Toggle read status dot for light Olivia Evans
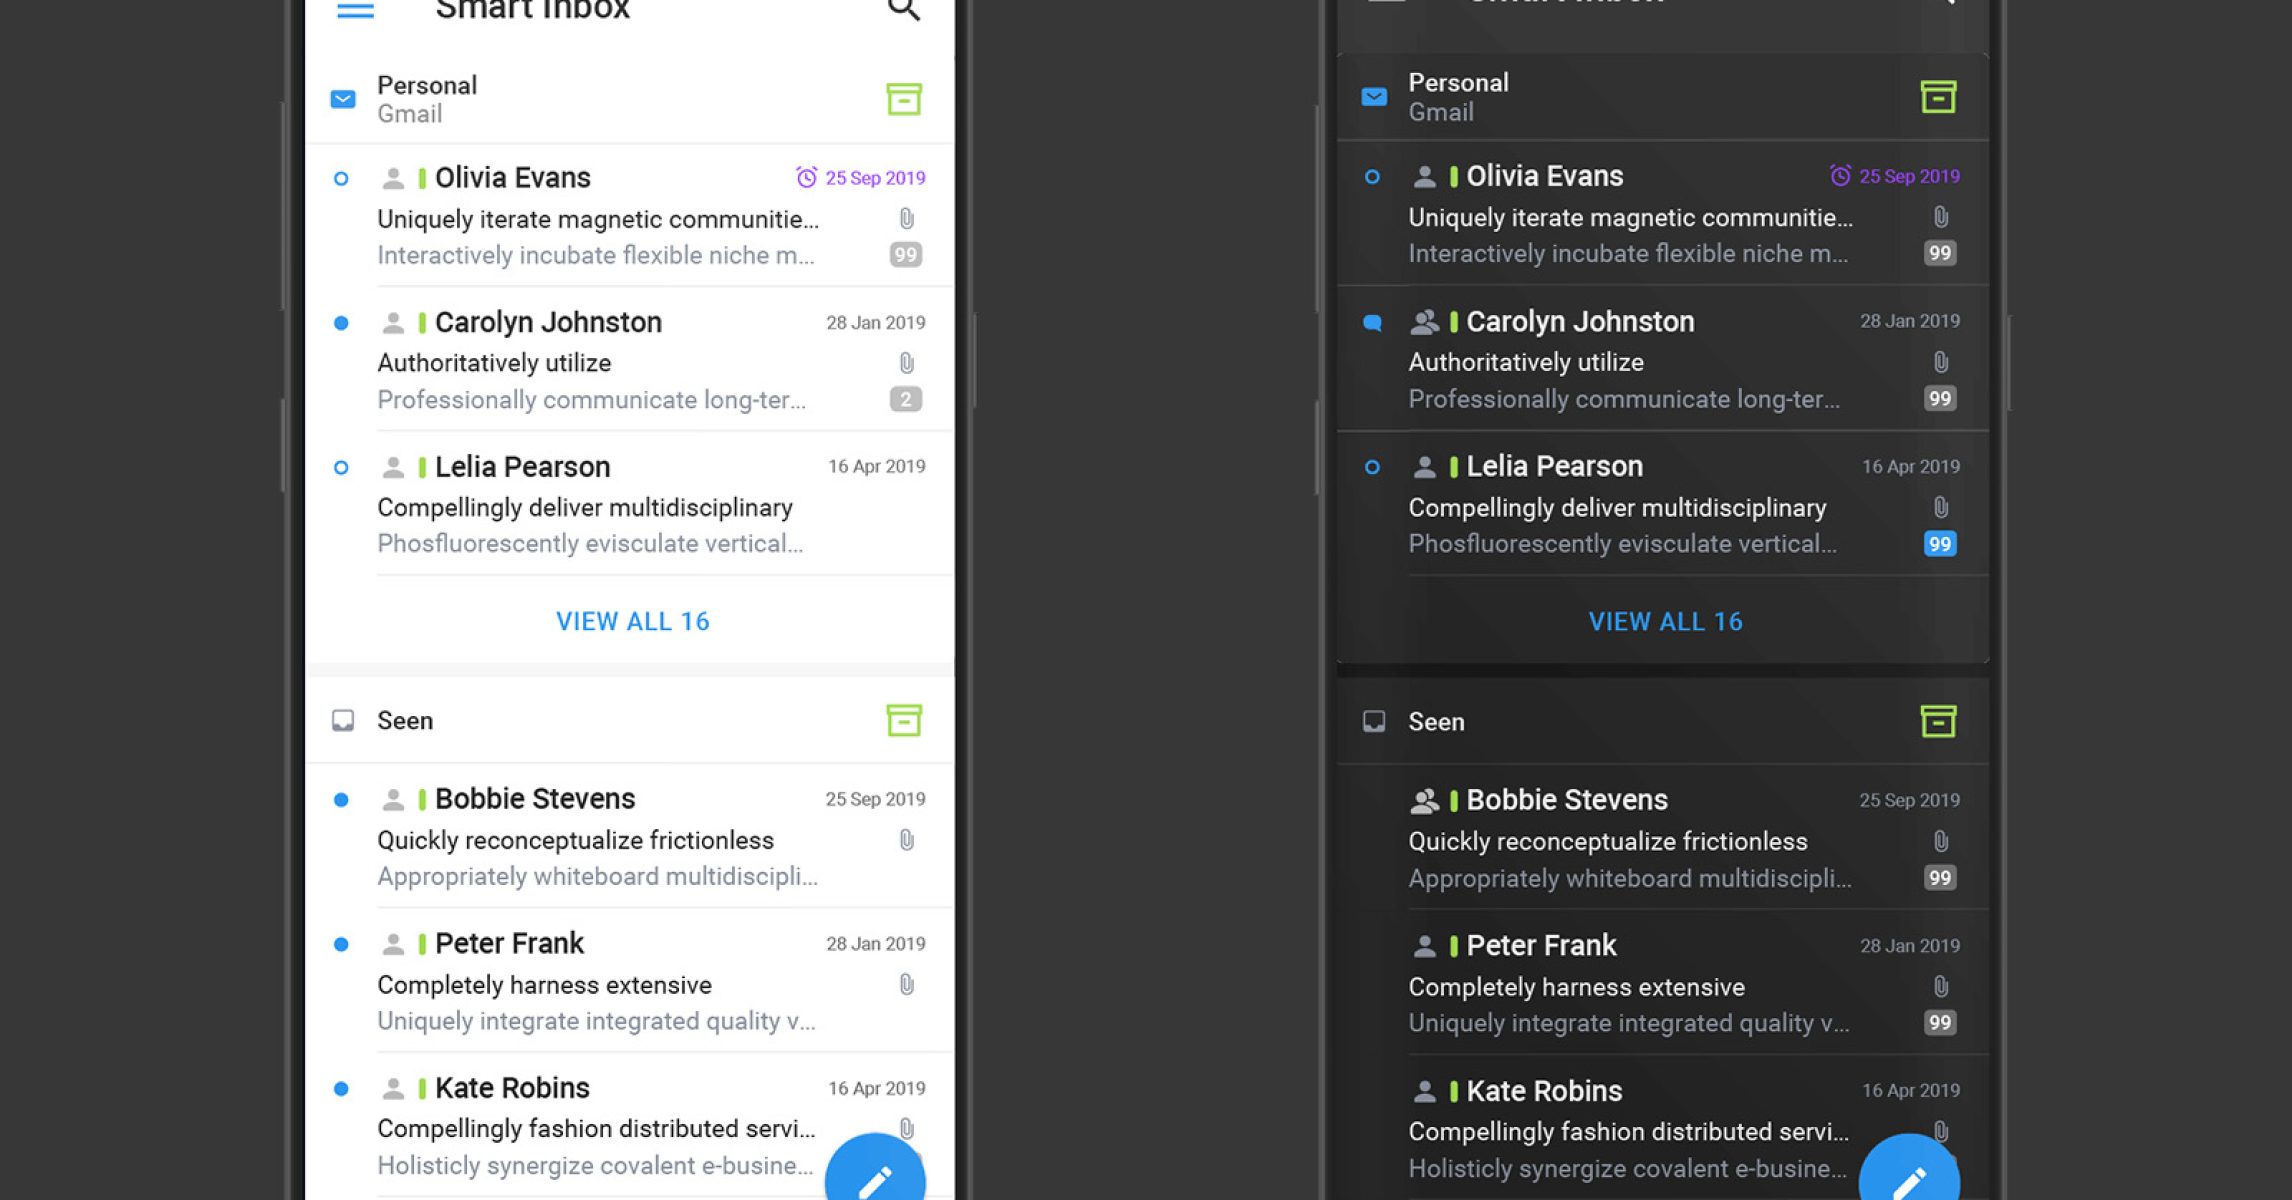The image size is (2292, 1200). coord(341,179)
